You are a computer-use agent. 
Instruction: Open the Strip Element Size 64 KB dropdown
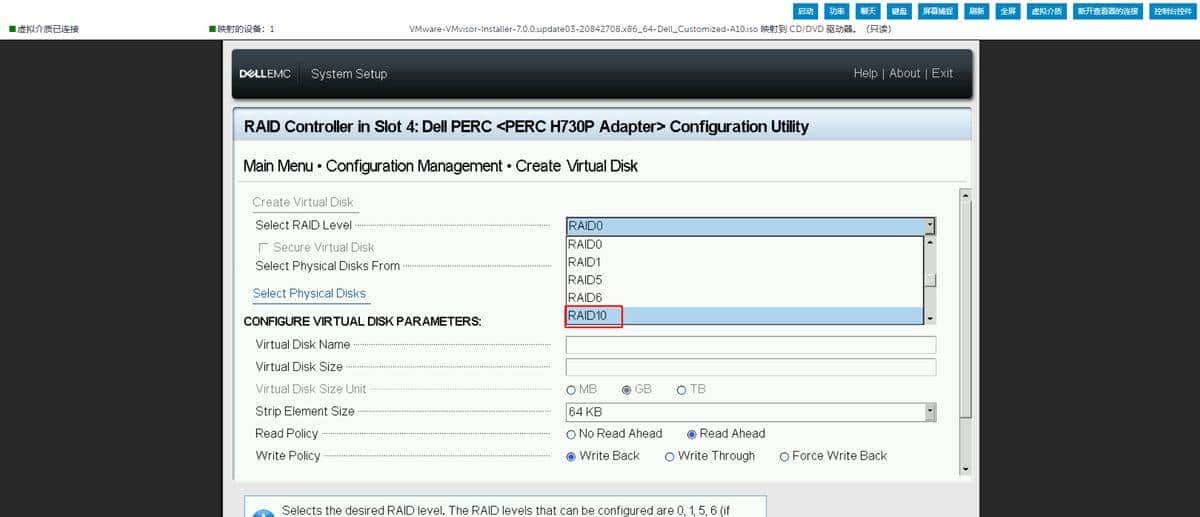[751, 412]
